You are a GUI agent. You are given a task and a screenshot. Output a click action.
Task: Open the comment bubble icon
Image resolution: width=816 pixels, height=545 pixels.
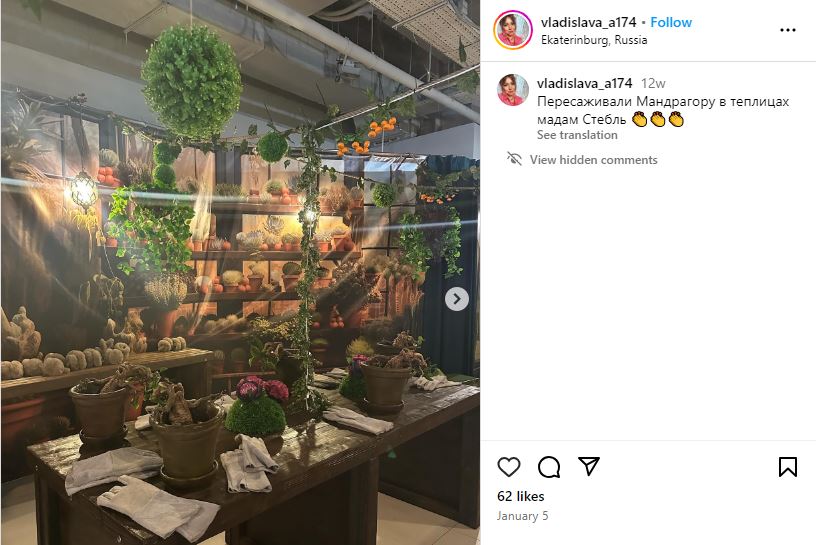pos(549,467)
